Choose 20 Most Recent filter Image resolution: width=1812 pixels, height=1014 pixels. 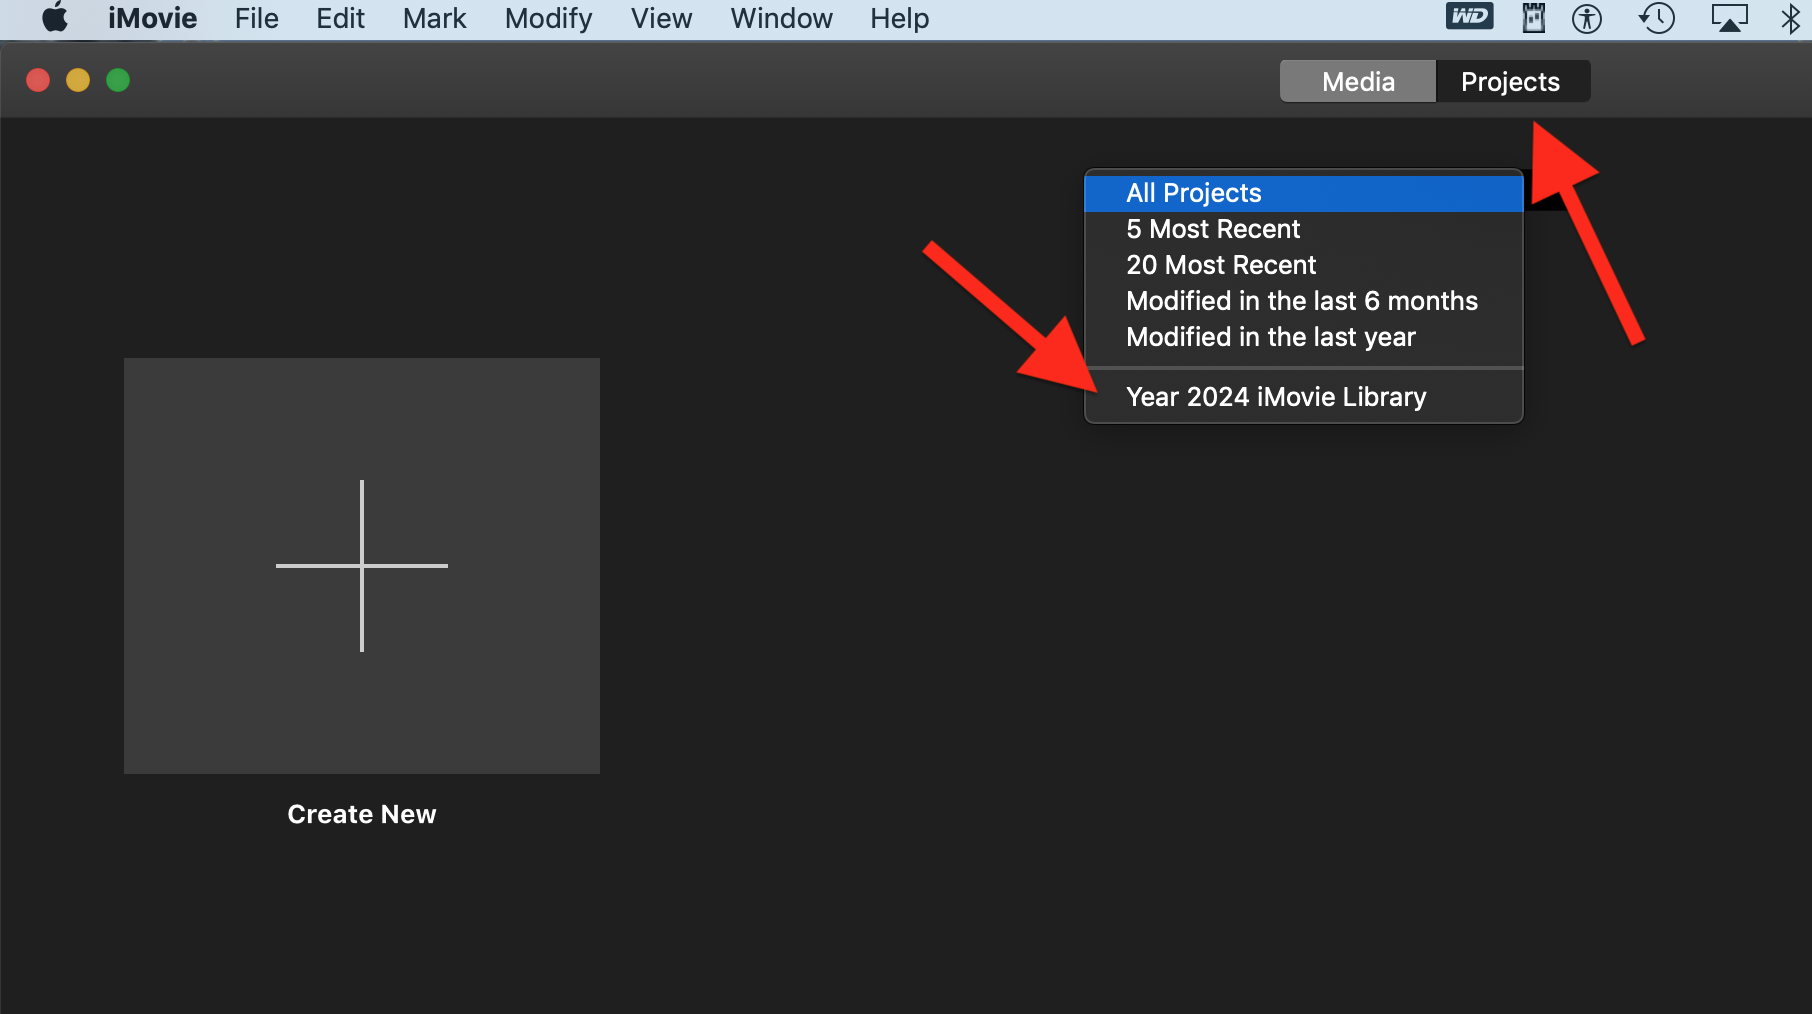click(1304, 265)
